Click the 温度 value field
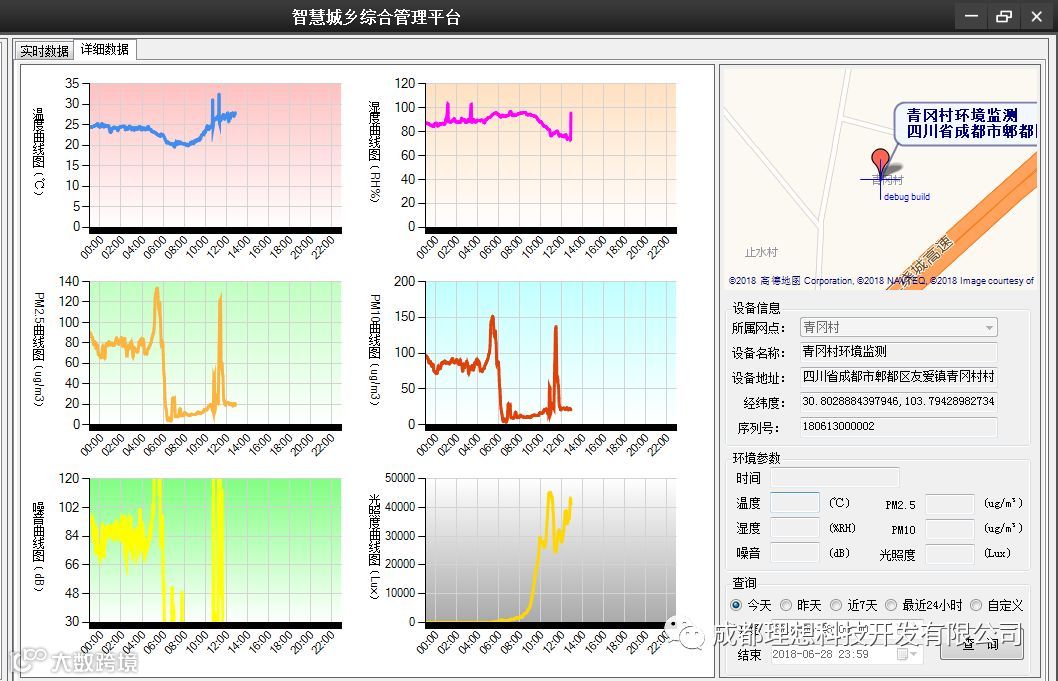Image resolution: width=1058 pixels, height=681 pixels. pyautogui.click(x=795, y=503)
